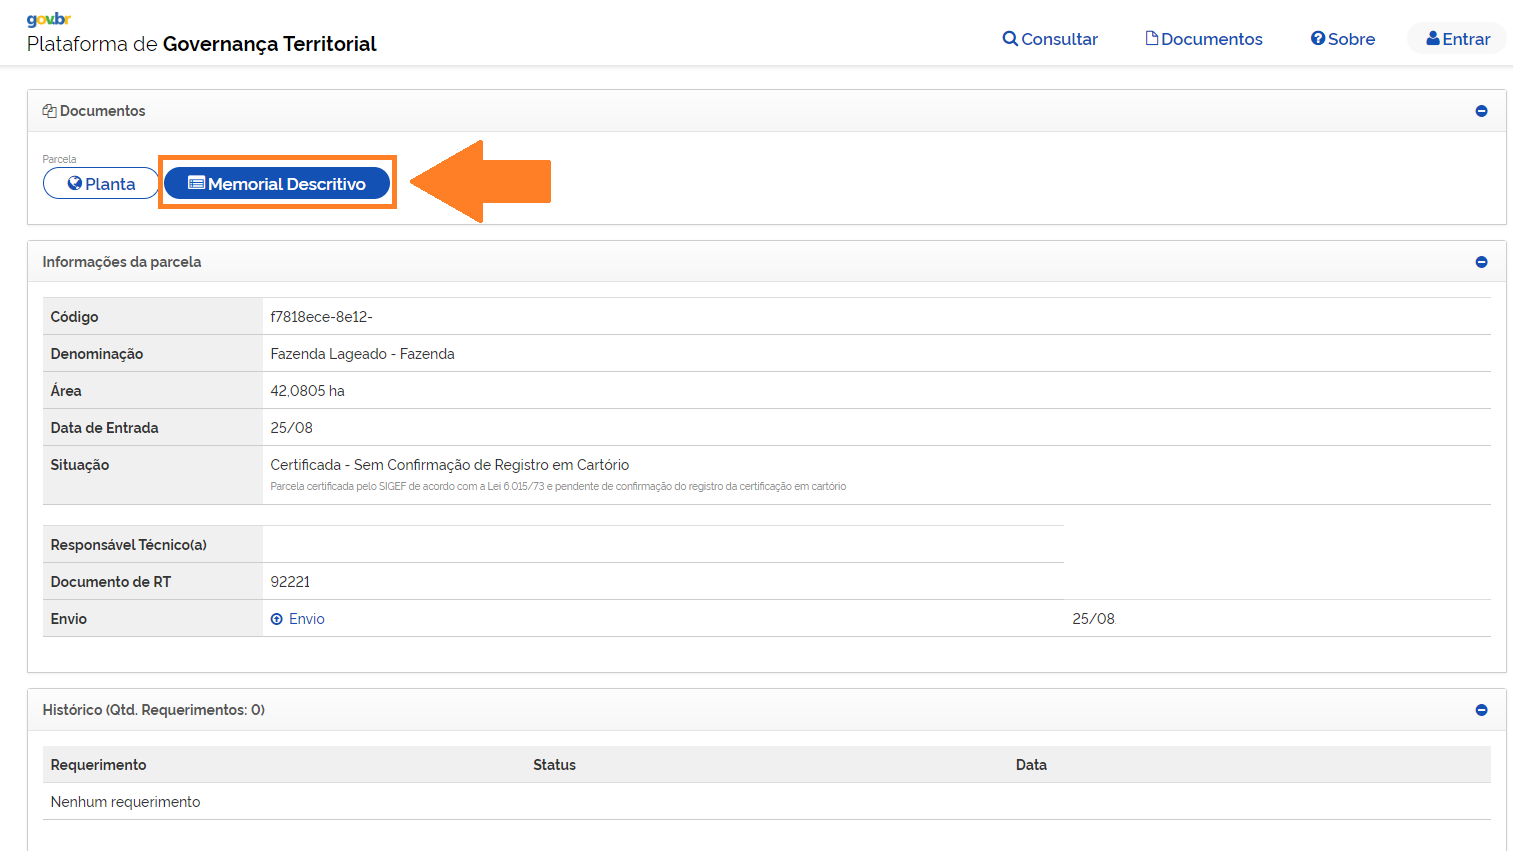1513x851 pixels.
Task: Collapse the Informações da parcela panel
Action: coord(1481,262)
